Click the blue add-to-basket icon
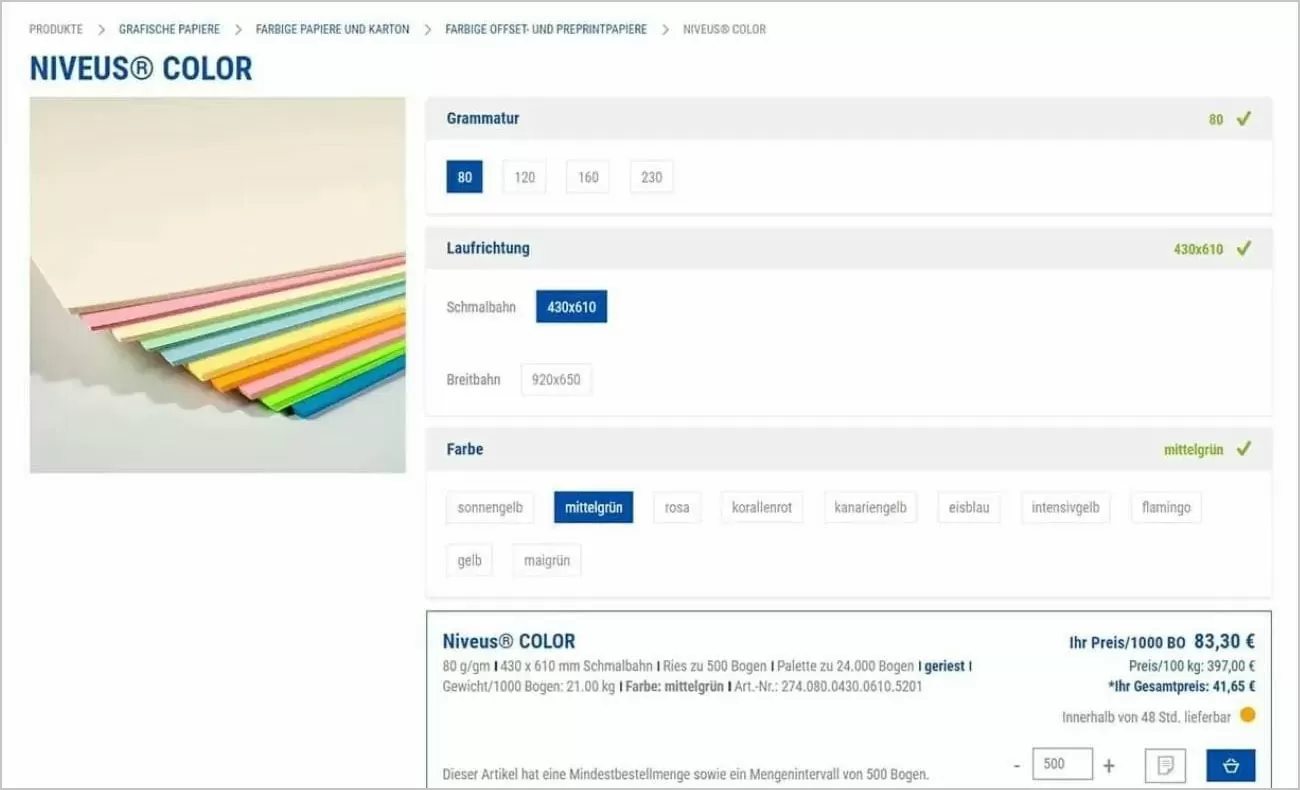The image size is (1300, 790). point(1229,764)
